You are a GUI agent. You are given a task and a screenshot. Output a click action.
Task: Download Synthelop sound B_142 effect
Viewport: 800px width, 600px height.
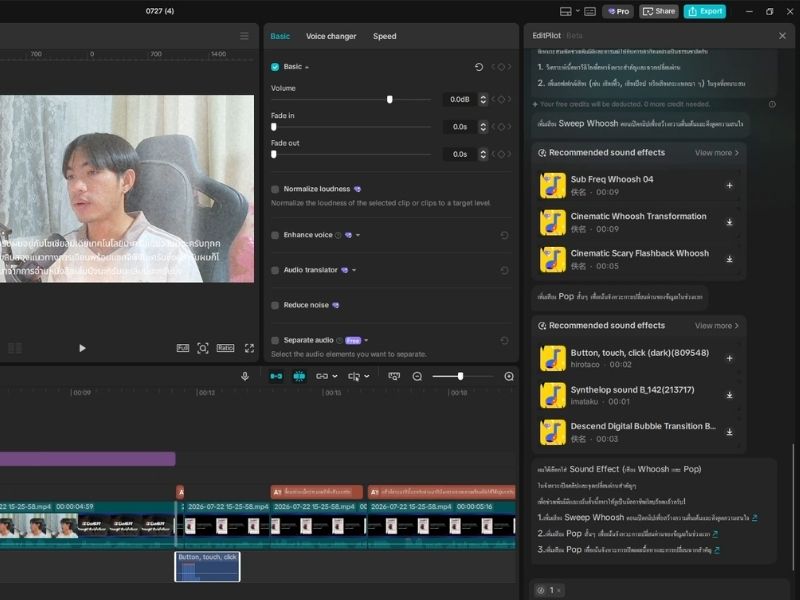coord(730,395)
